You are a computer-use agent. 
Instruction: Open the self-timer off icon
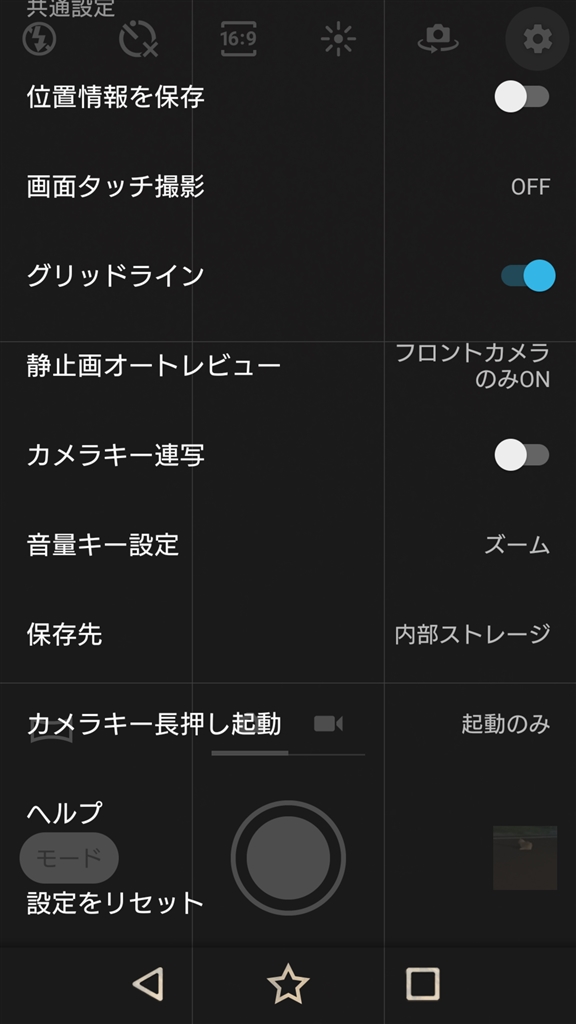(138, 39)
